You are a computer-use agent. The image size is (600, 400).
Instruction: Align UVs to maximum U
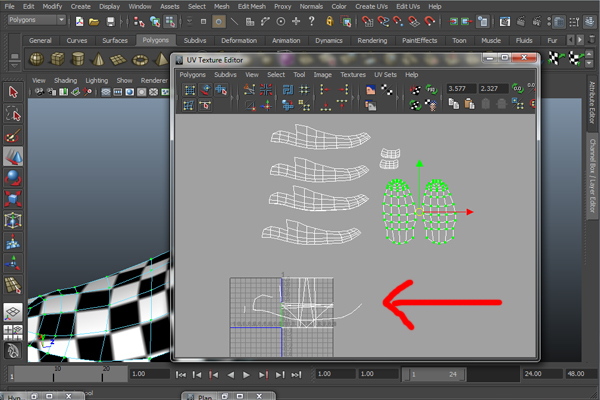pyautogui.click(x=342, y=90)
